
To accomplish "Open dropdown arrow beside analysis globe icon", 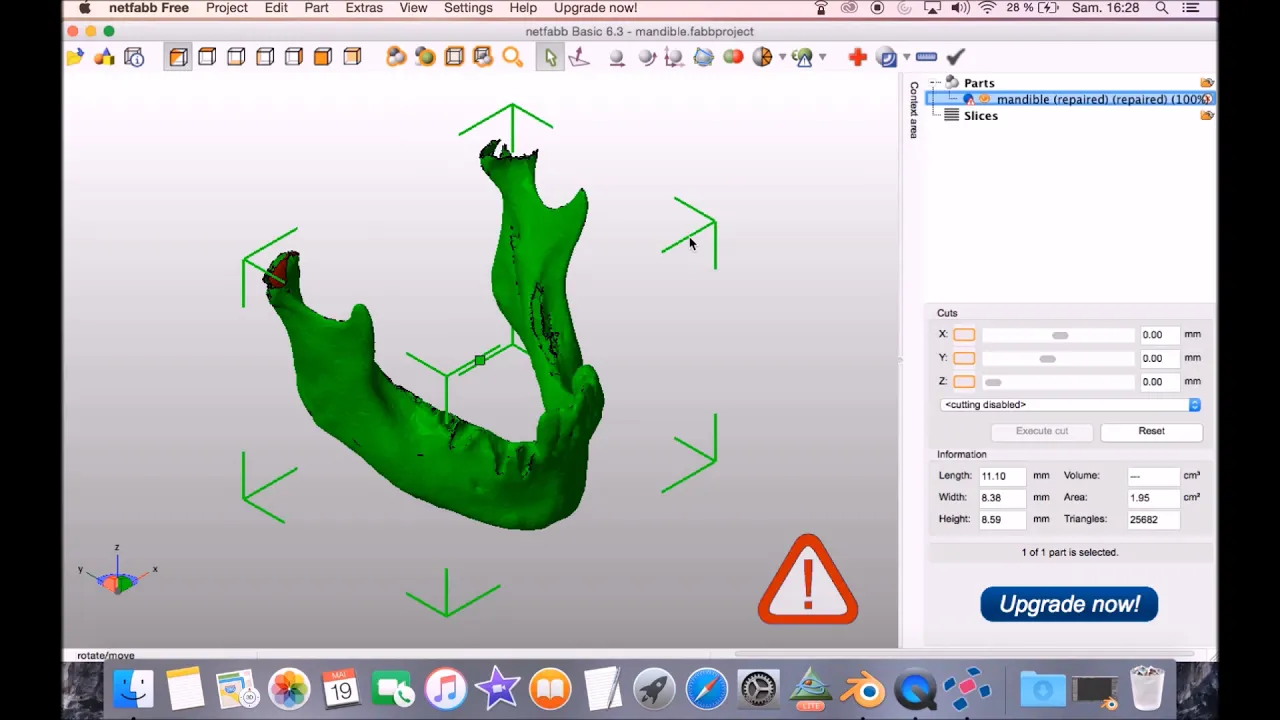I will (822, 57).
